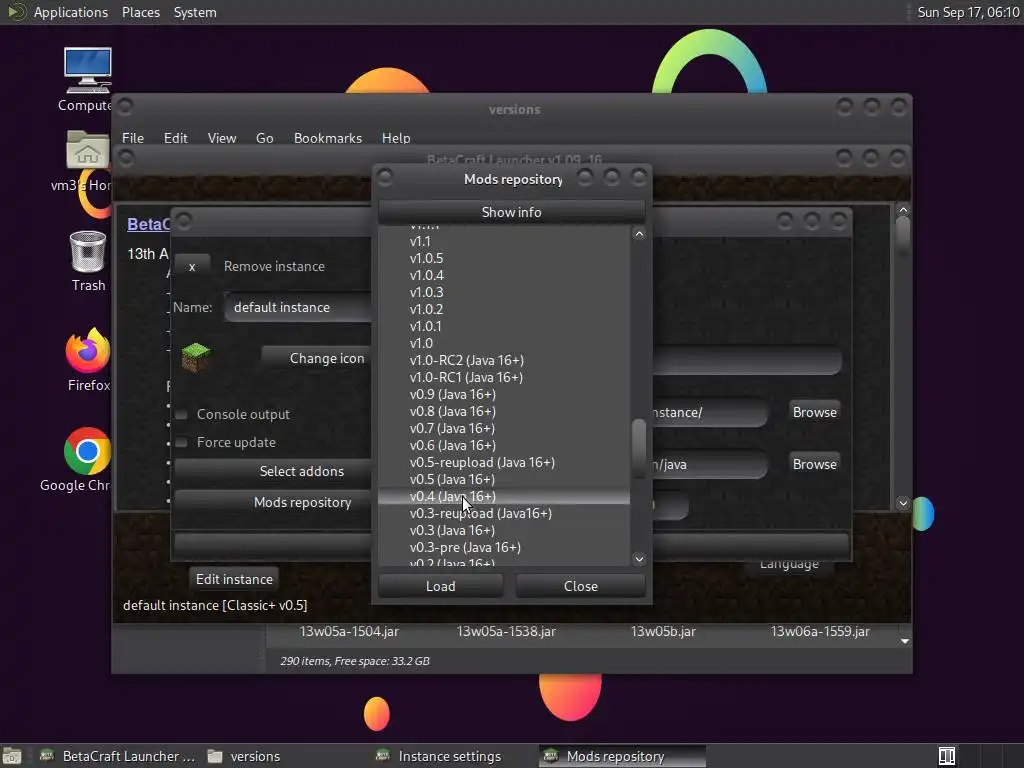Select v1.0-RC2 (Java 16+) entry
1024x768 pixels.
point(504,360)
